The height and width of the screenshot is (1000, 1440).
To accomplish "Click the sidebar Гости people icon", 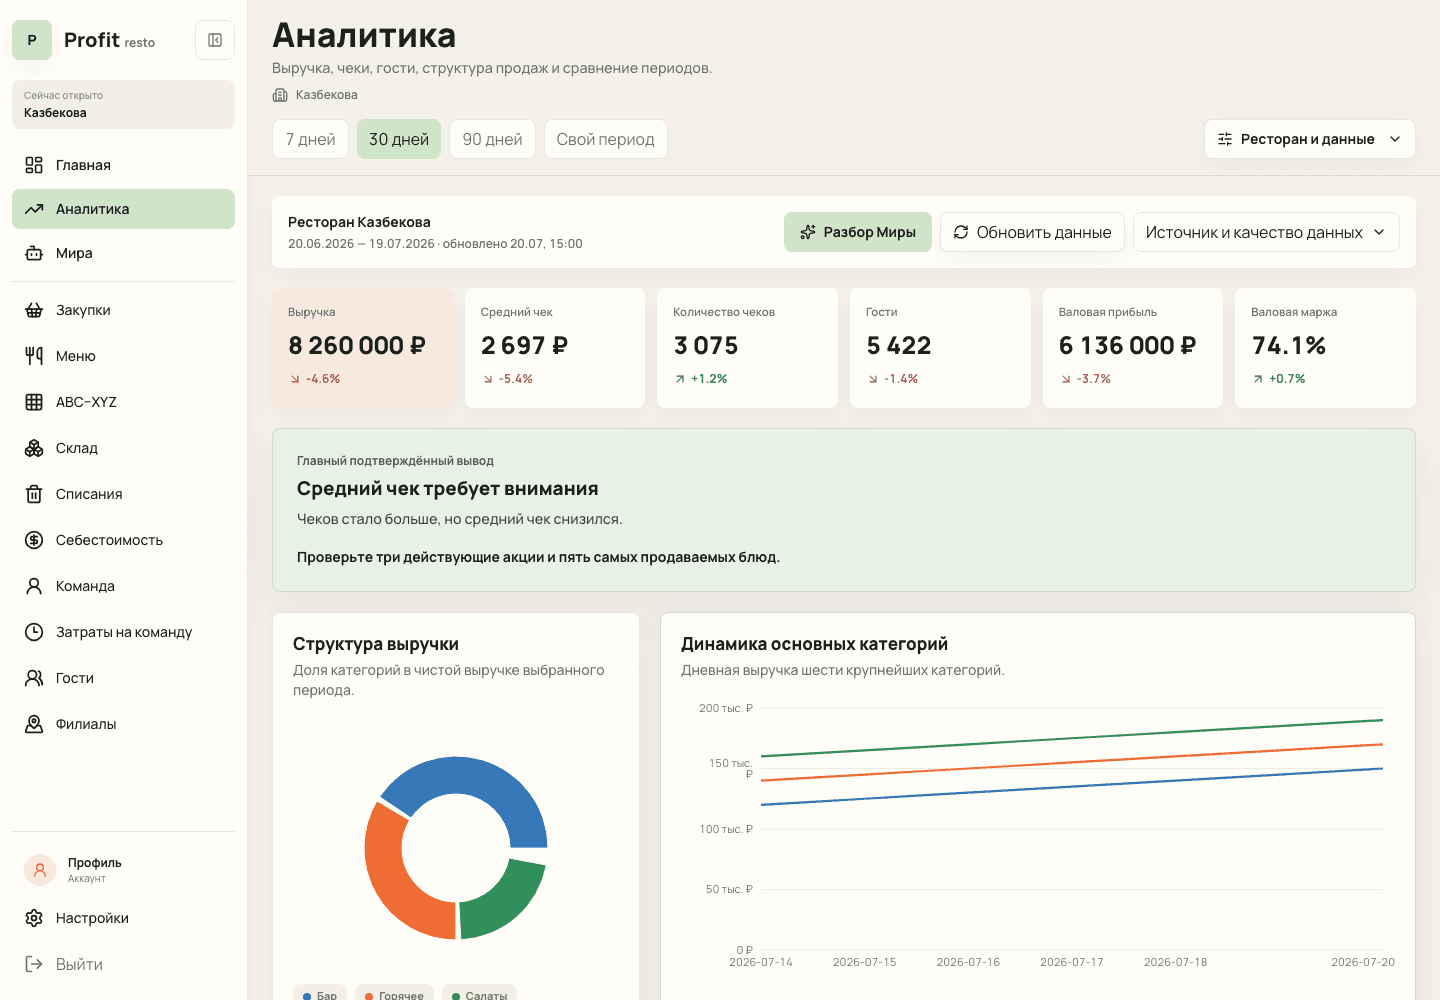I will (34, 678).
